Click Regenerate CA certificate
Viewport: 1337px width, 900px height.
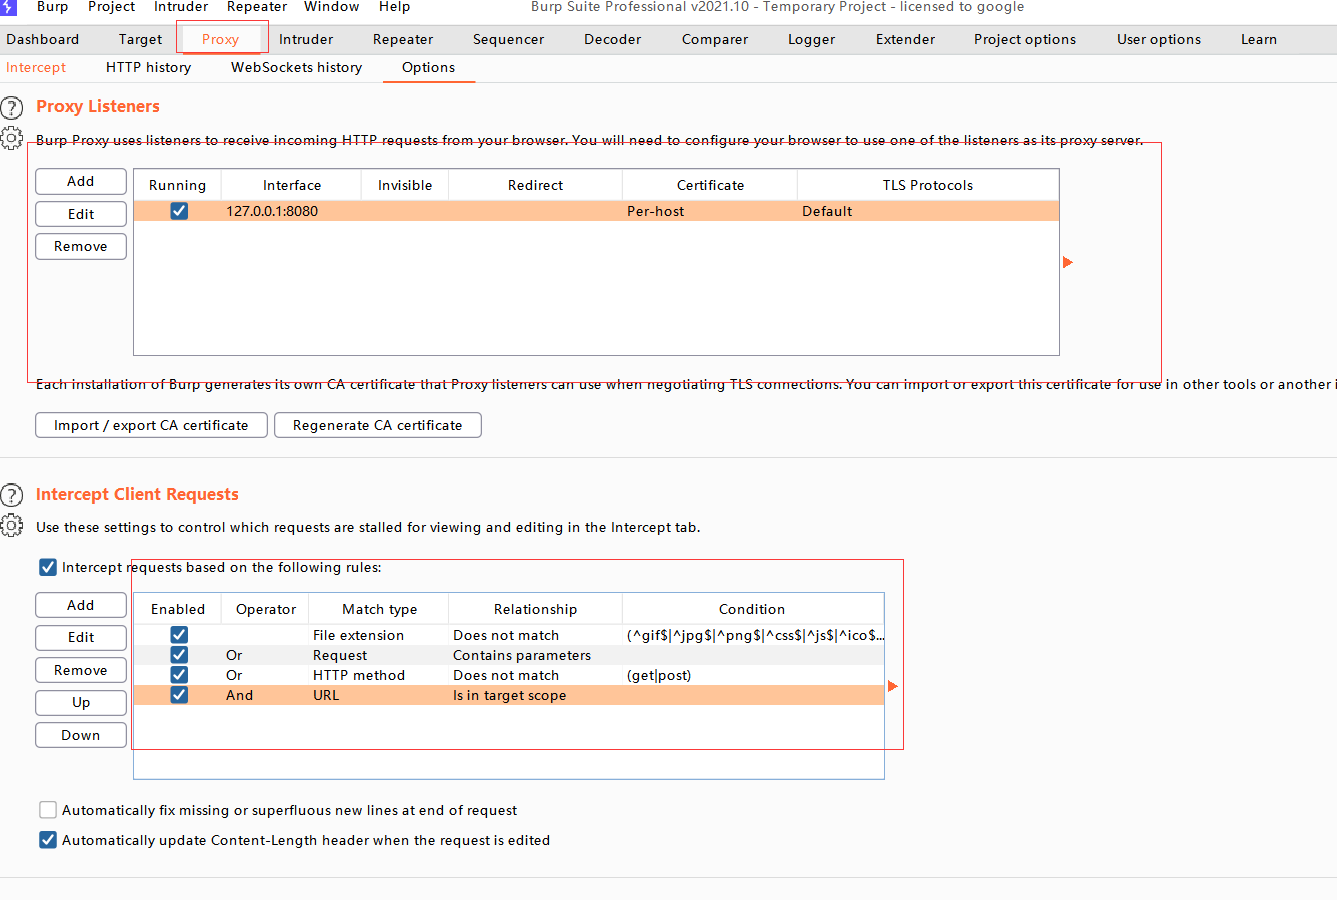pyautogui.click(x=377, y=425)
